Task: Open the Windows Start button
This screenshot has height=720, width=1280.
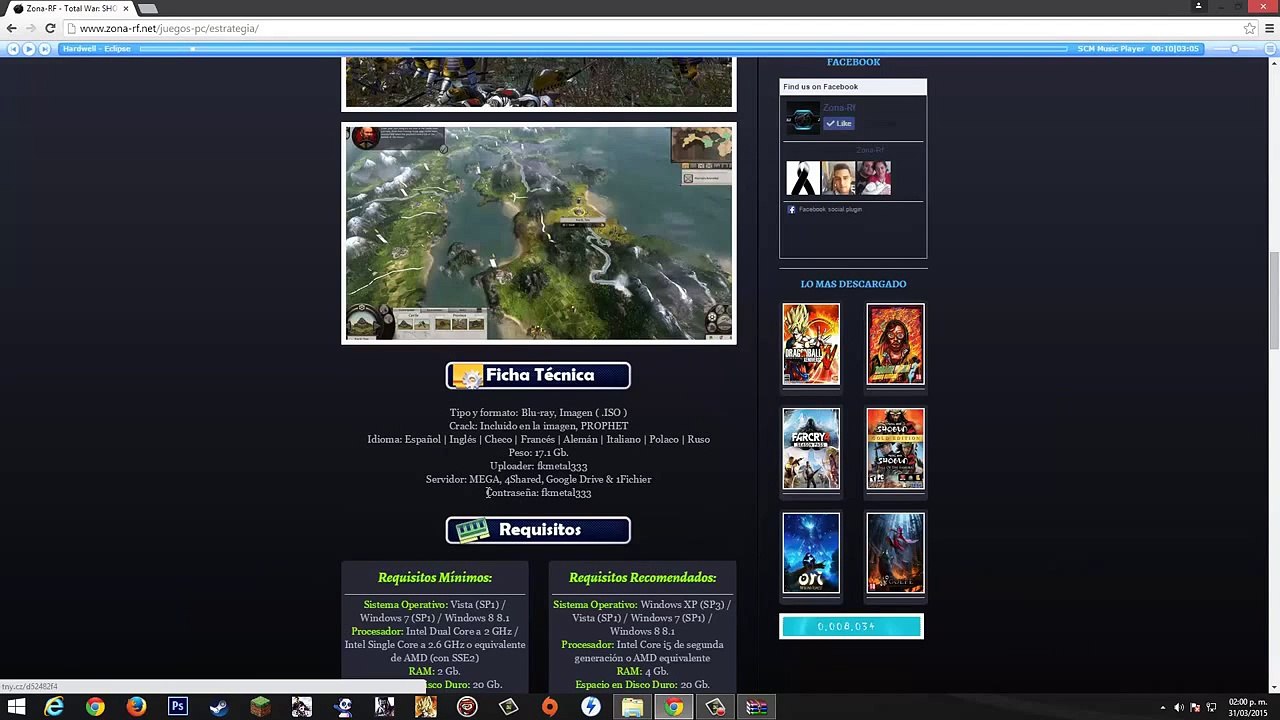Action: [x=16, y=707]
